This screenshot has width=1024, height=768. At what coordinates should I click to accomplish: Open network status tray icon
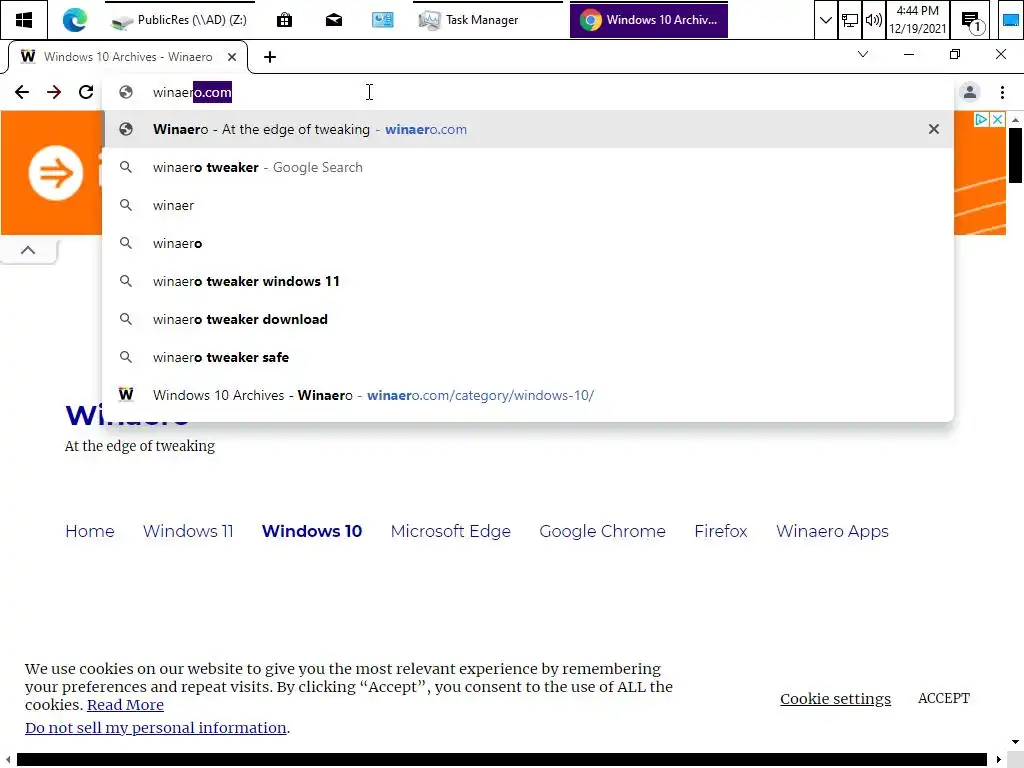point(850,20)
